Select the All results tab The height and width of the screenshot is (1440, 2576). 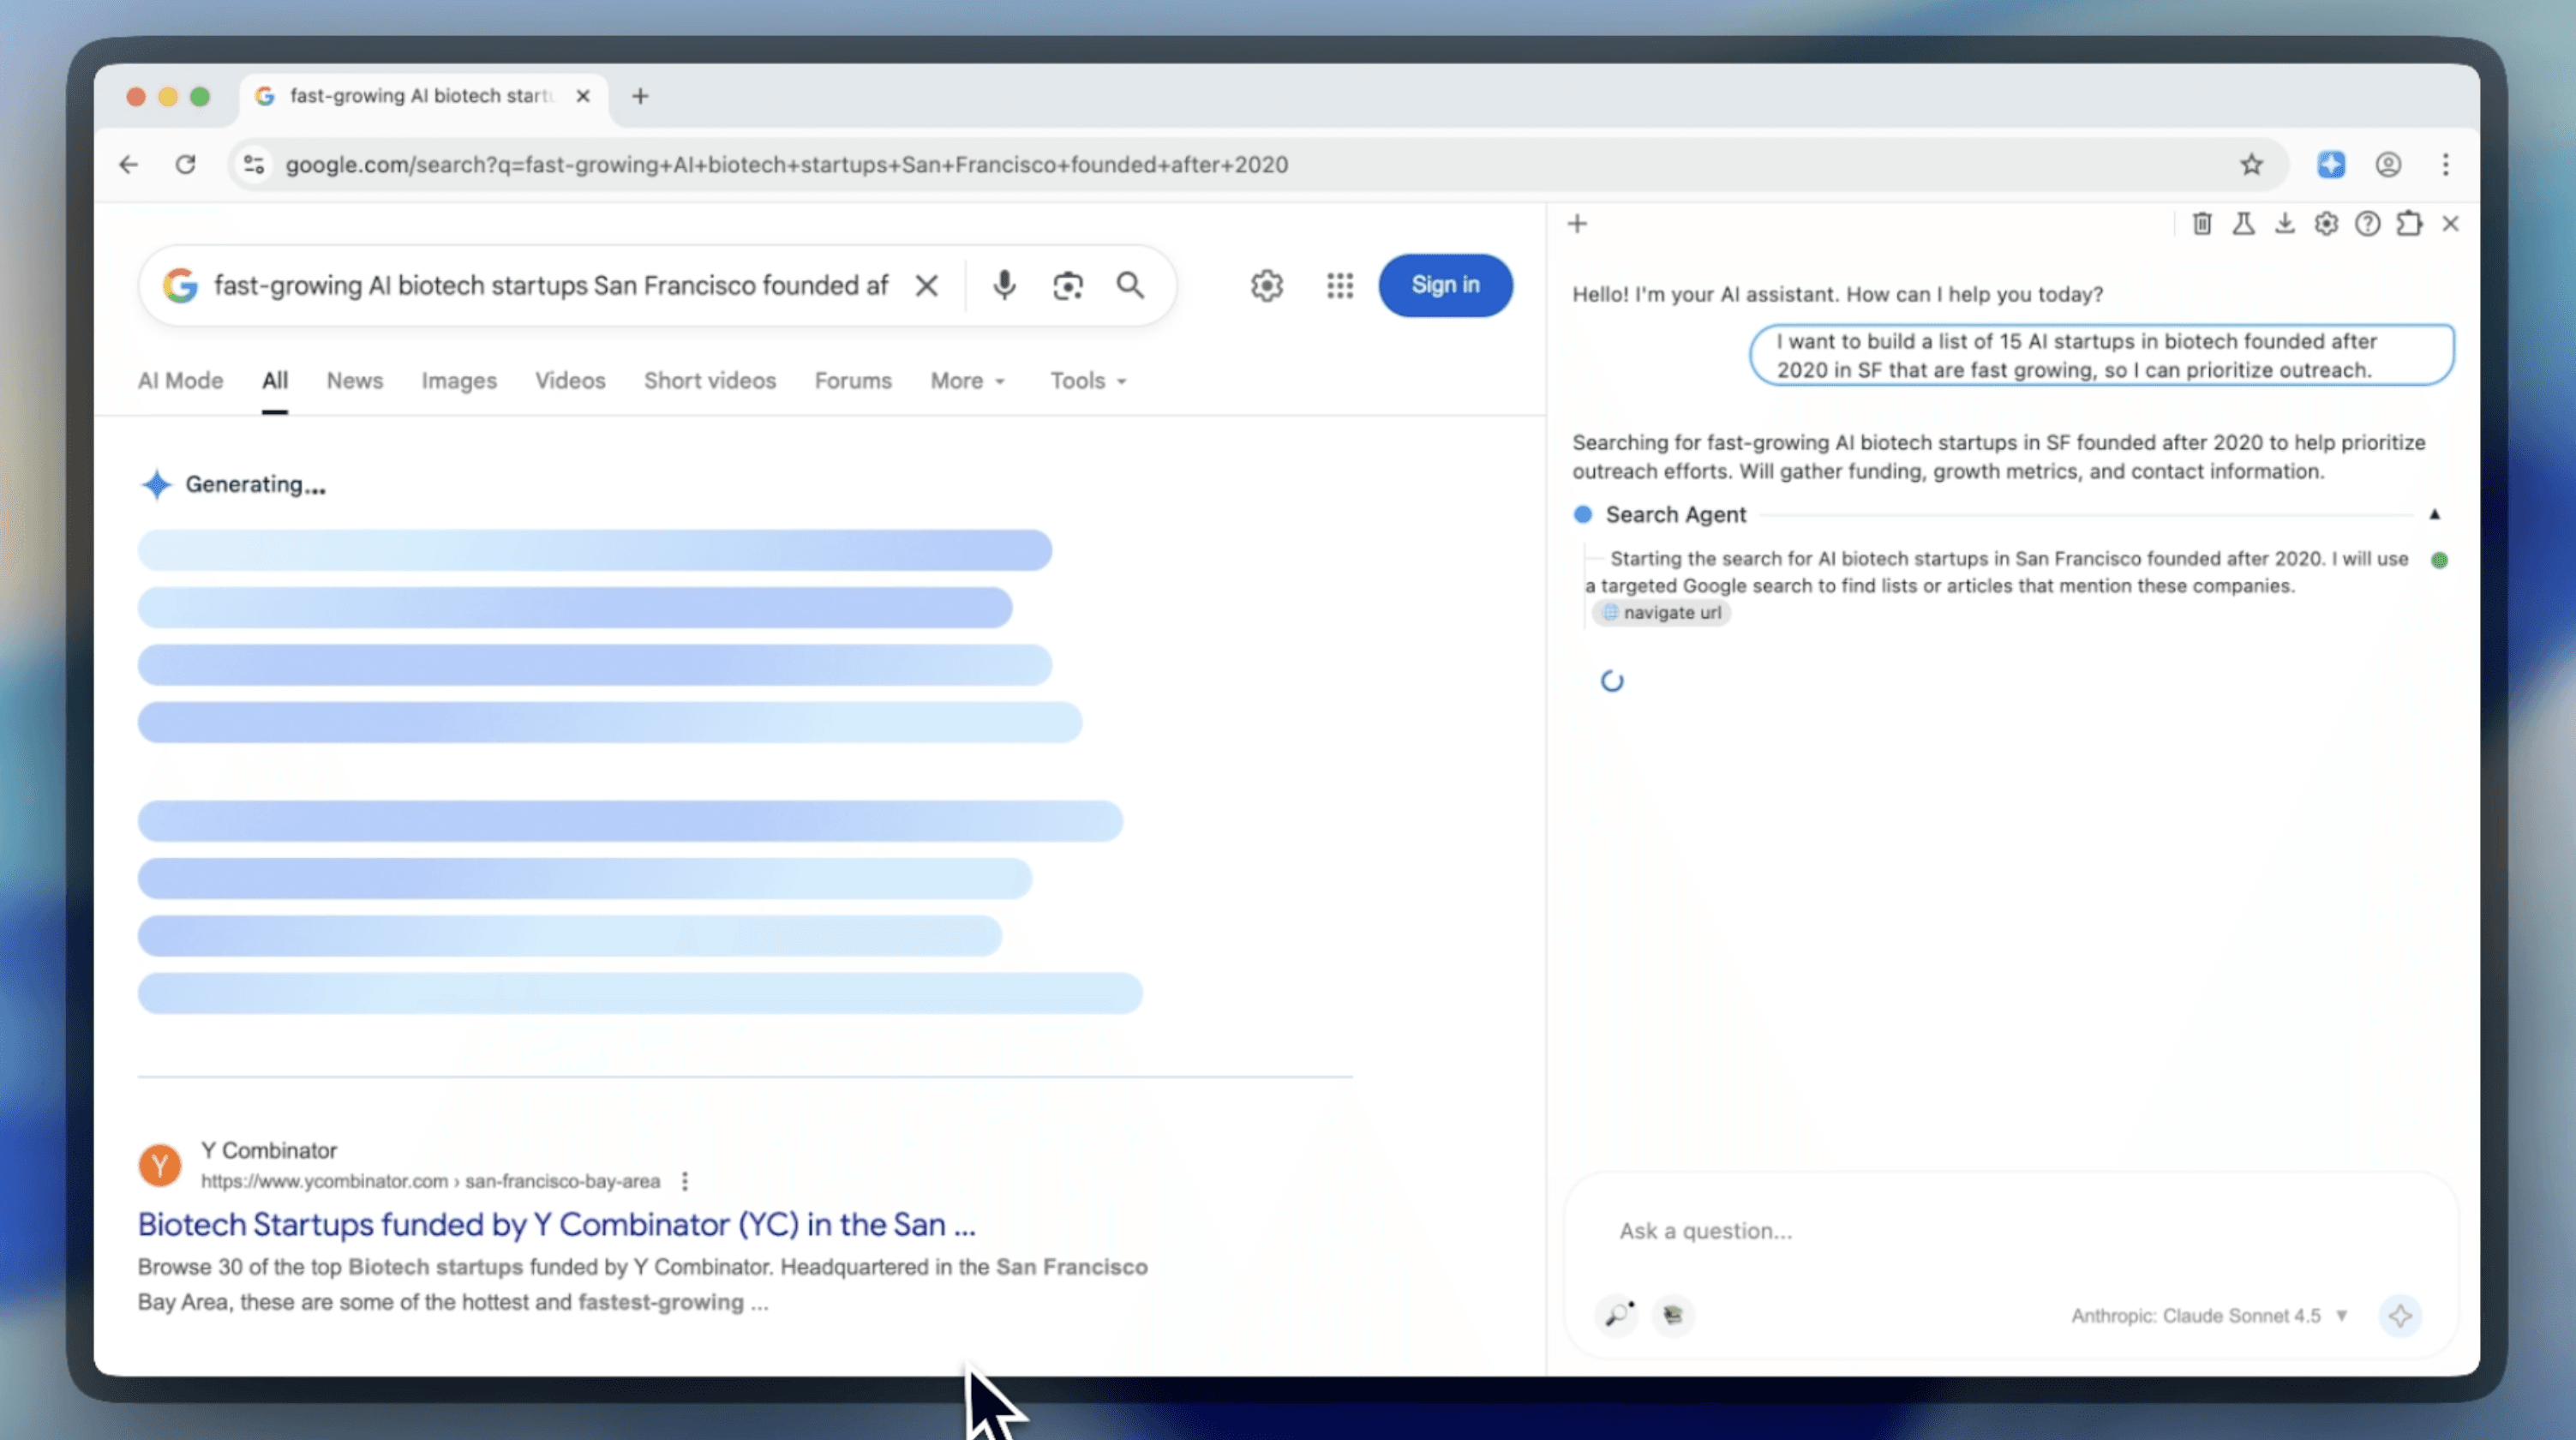click(275, 381)
